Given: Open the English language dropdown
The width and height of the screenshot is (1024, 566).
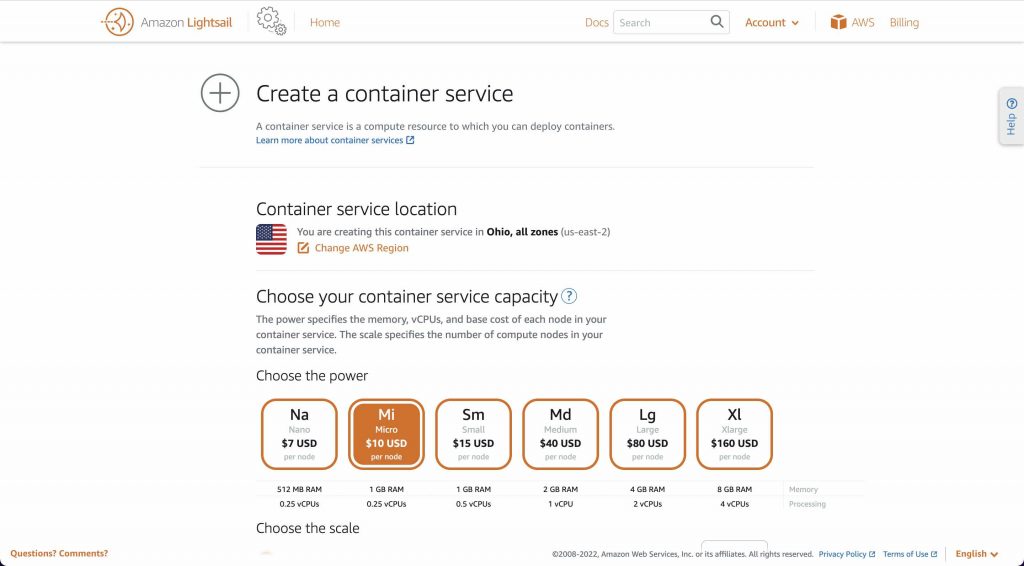Looking at the screenshot, I should [x=977, y=554].
